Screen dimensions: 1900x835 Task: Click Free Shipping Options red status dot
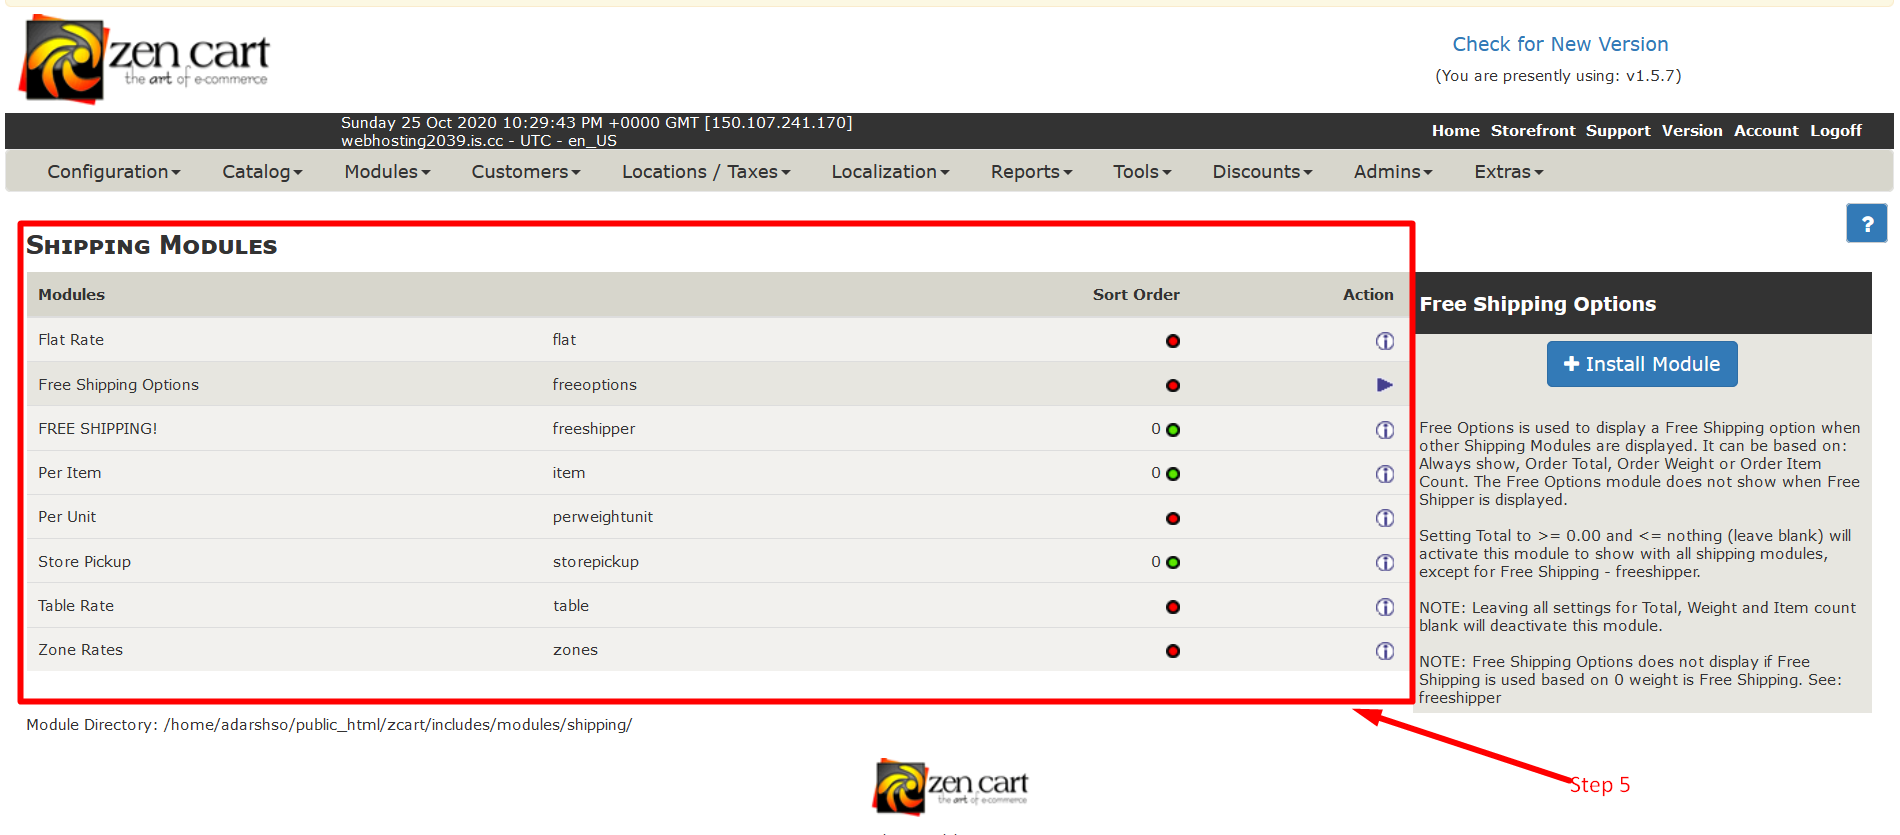point(1173,385)
